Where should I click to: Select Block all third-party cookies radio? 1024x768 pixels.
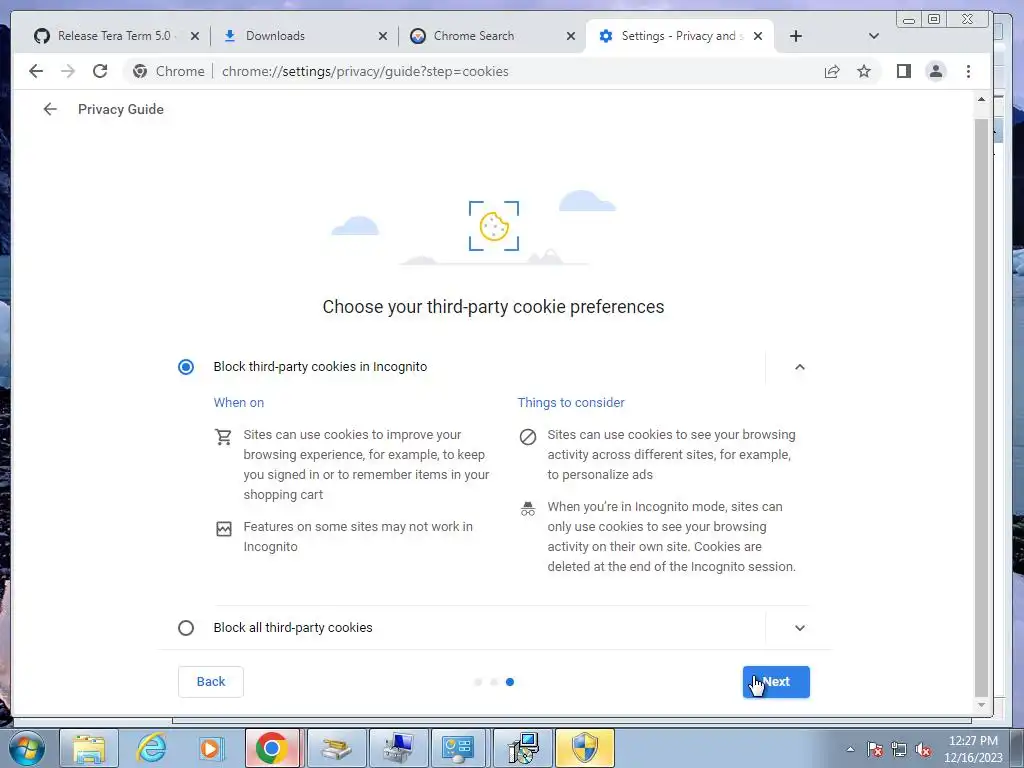(186, 628)
